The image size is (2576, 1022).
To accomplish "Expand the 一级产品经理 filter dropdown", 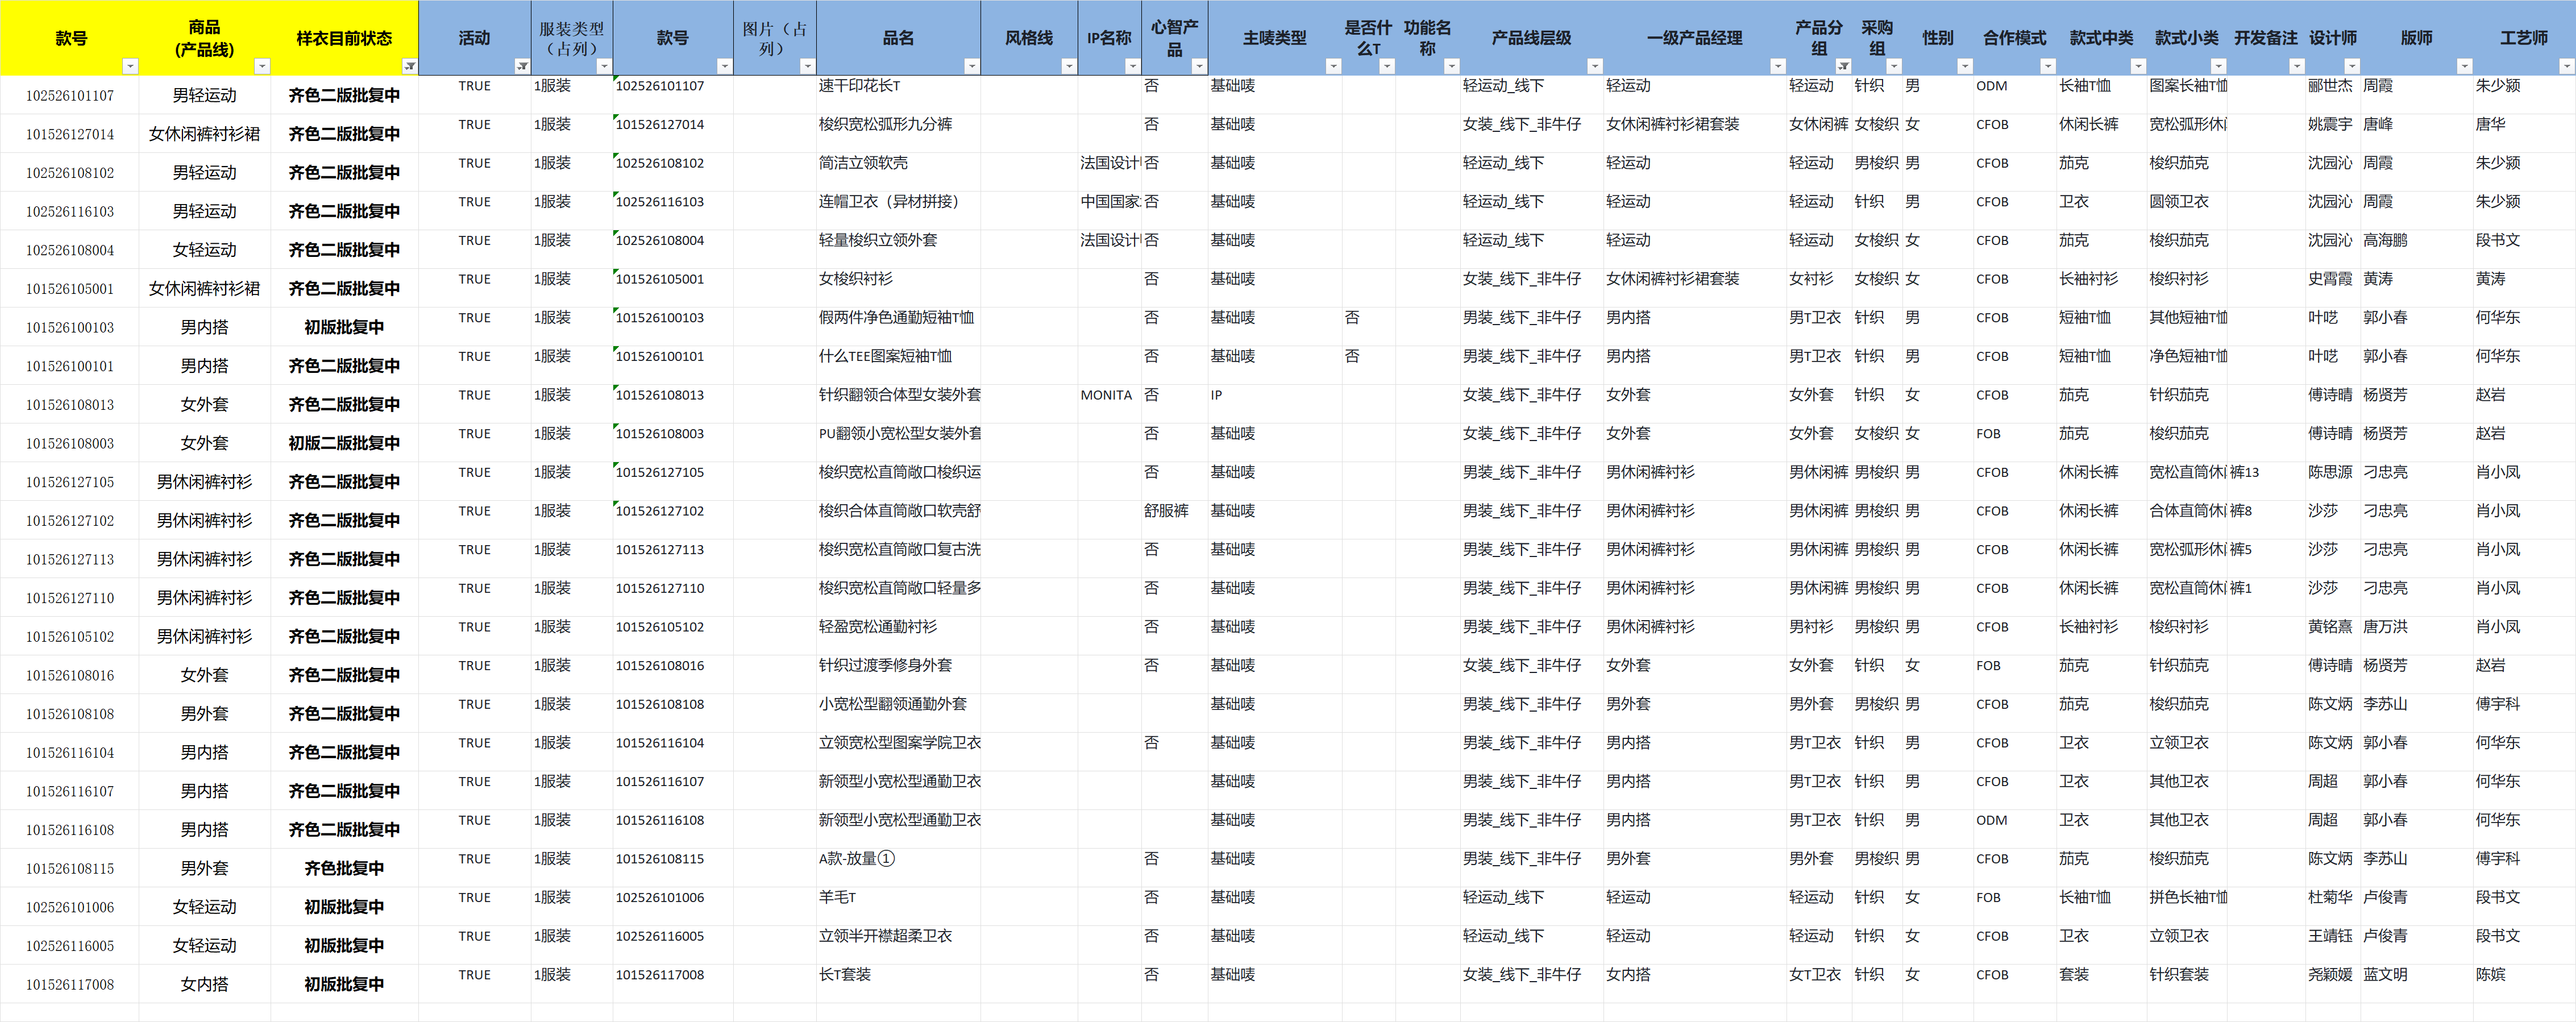I will (x=1777, y=66).
